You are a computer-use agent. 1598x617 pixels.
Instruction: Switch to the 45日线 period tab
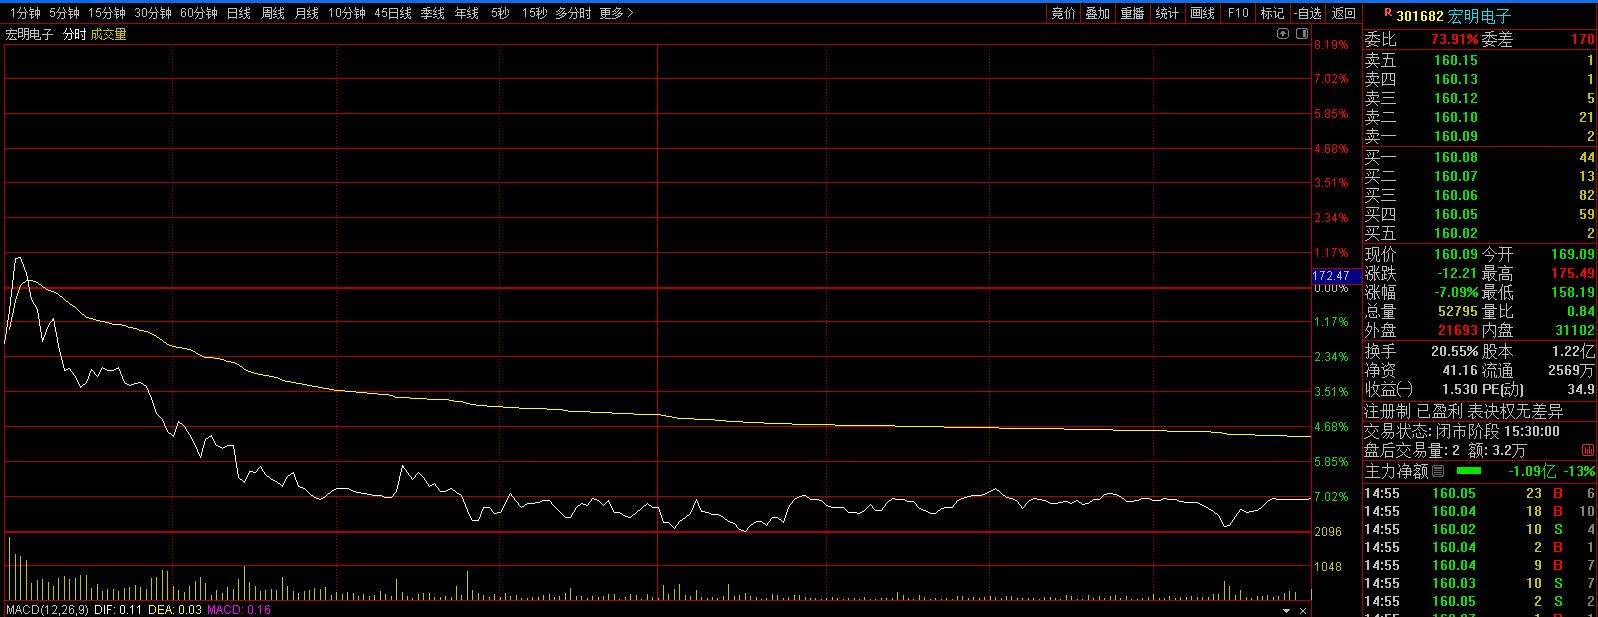point(393,13)
